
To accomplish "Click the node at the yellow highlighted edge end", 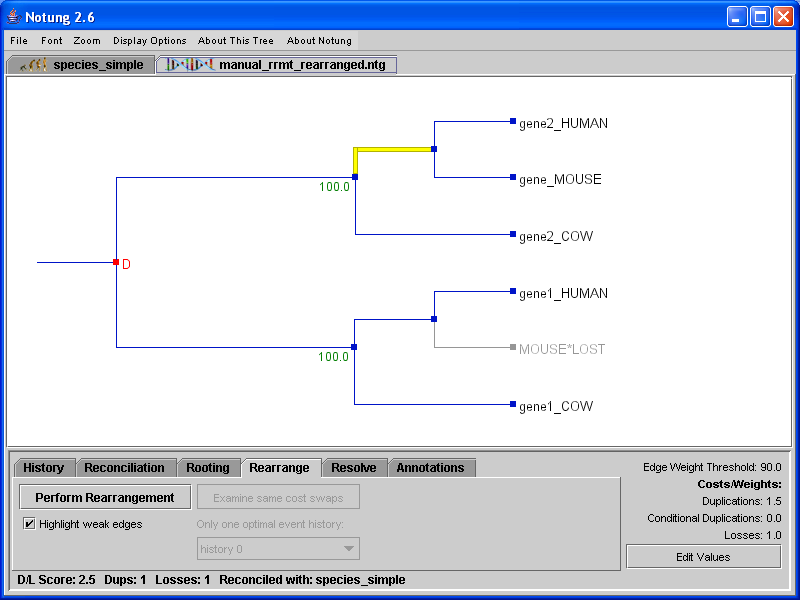I will 434,149.
